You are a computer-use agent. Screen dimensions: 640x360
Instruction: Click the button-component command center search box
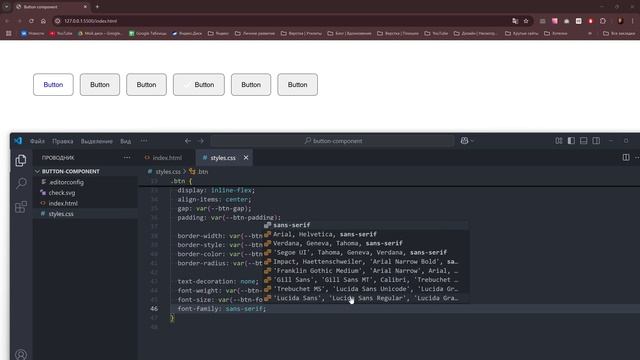click(332, 141)
